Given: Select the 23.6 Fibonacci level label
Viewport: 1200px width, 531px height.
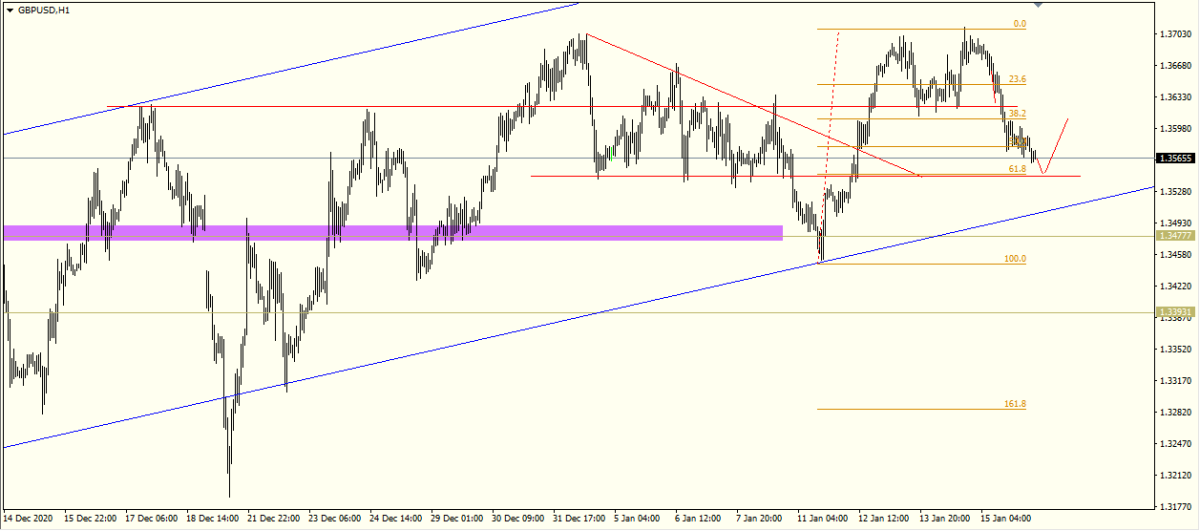Looking at the screenshot, I should tap(1017, 79).
